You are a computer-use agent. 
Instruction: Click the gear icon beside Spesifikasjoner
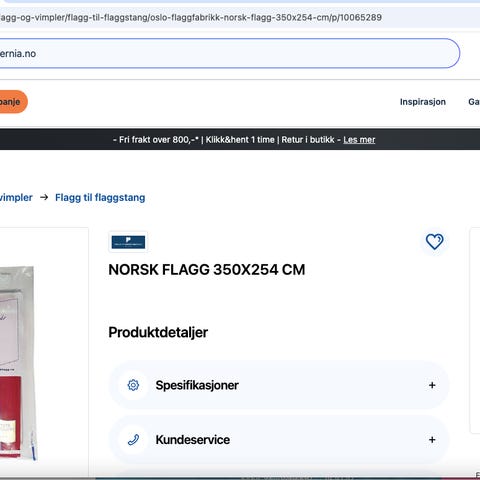click(x=133, y=385)
